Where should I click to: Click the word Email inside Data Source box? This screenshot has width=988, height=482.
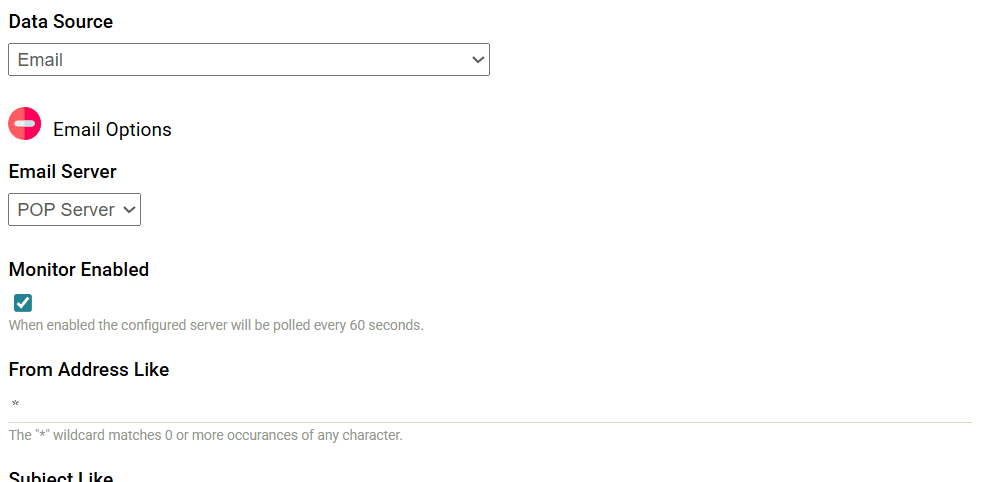click(40, 60)
